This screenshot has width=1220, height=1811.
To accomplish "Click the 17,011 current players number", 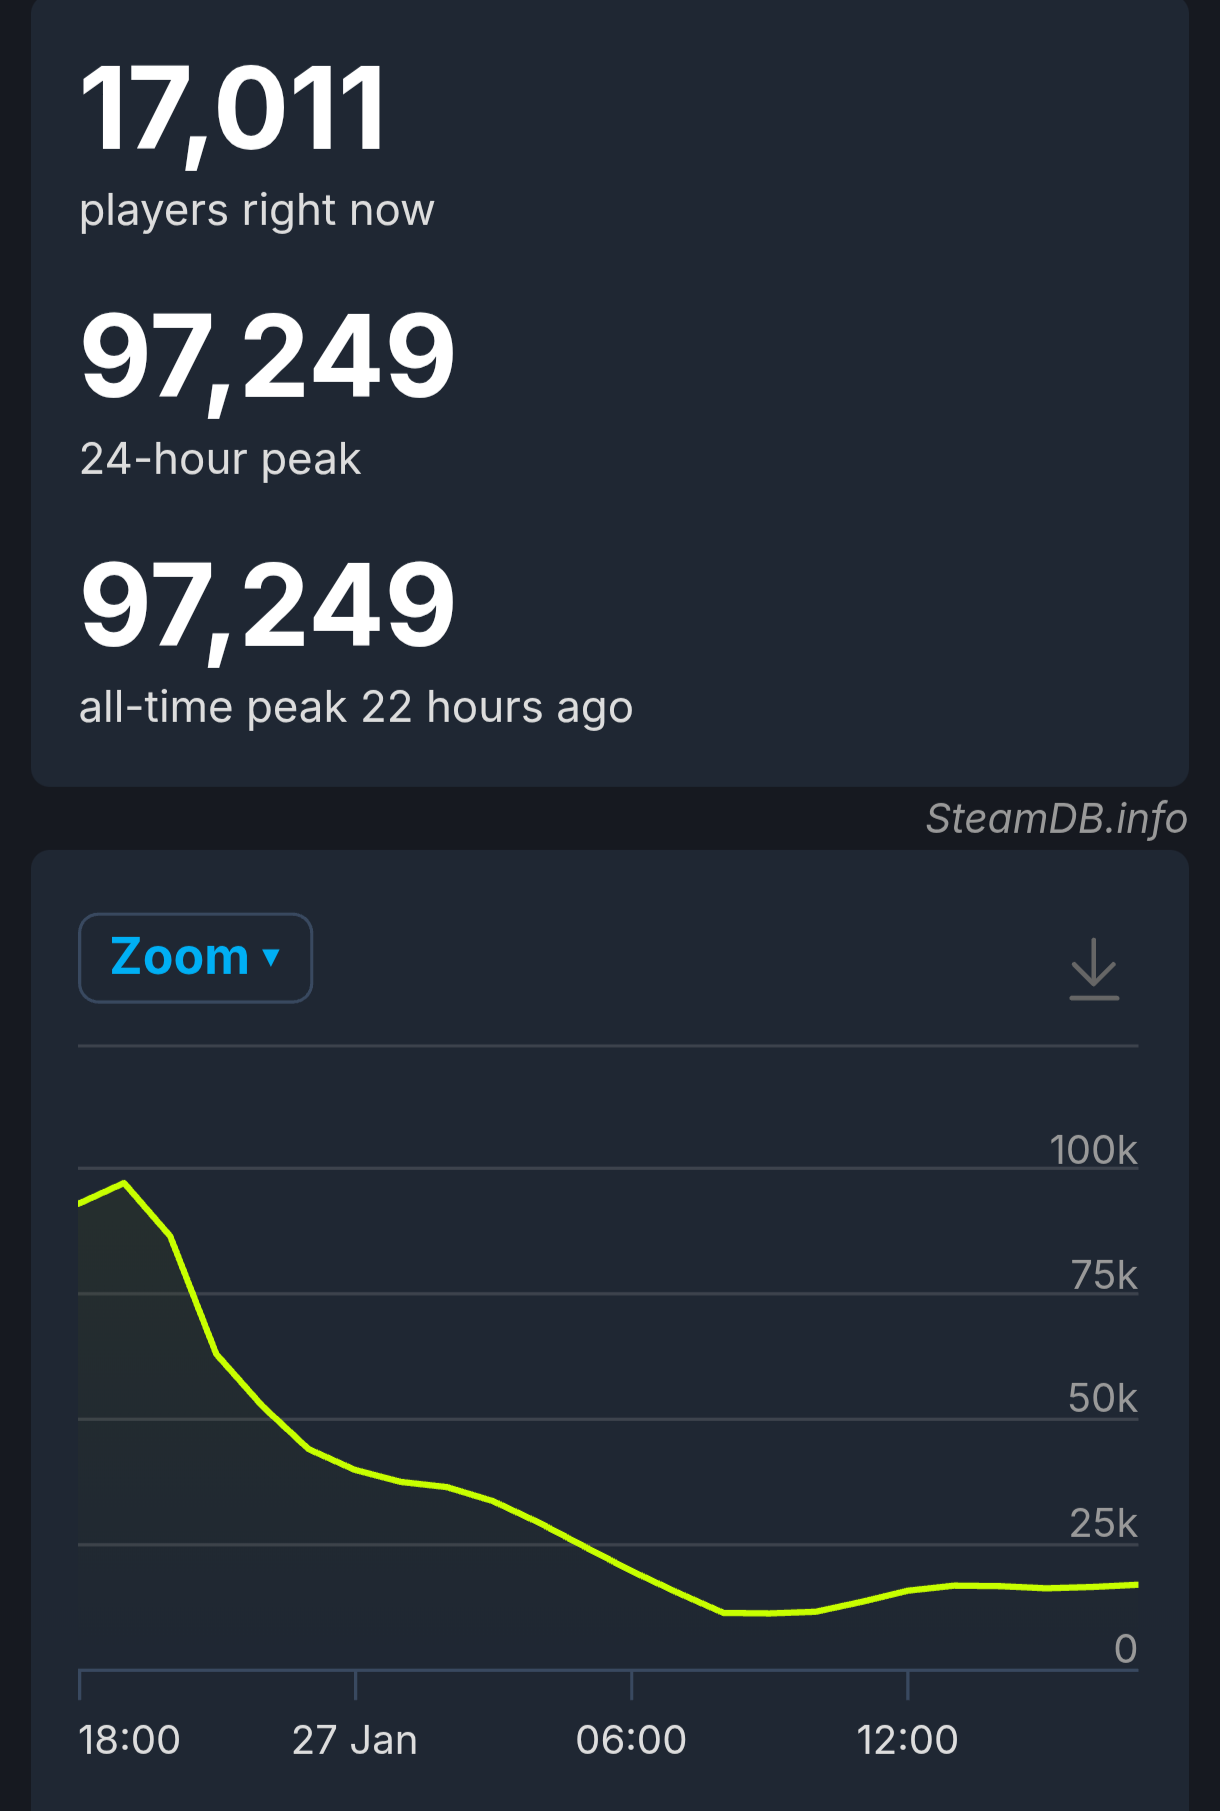I will click(x=232, y=108).
